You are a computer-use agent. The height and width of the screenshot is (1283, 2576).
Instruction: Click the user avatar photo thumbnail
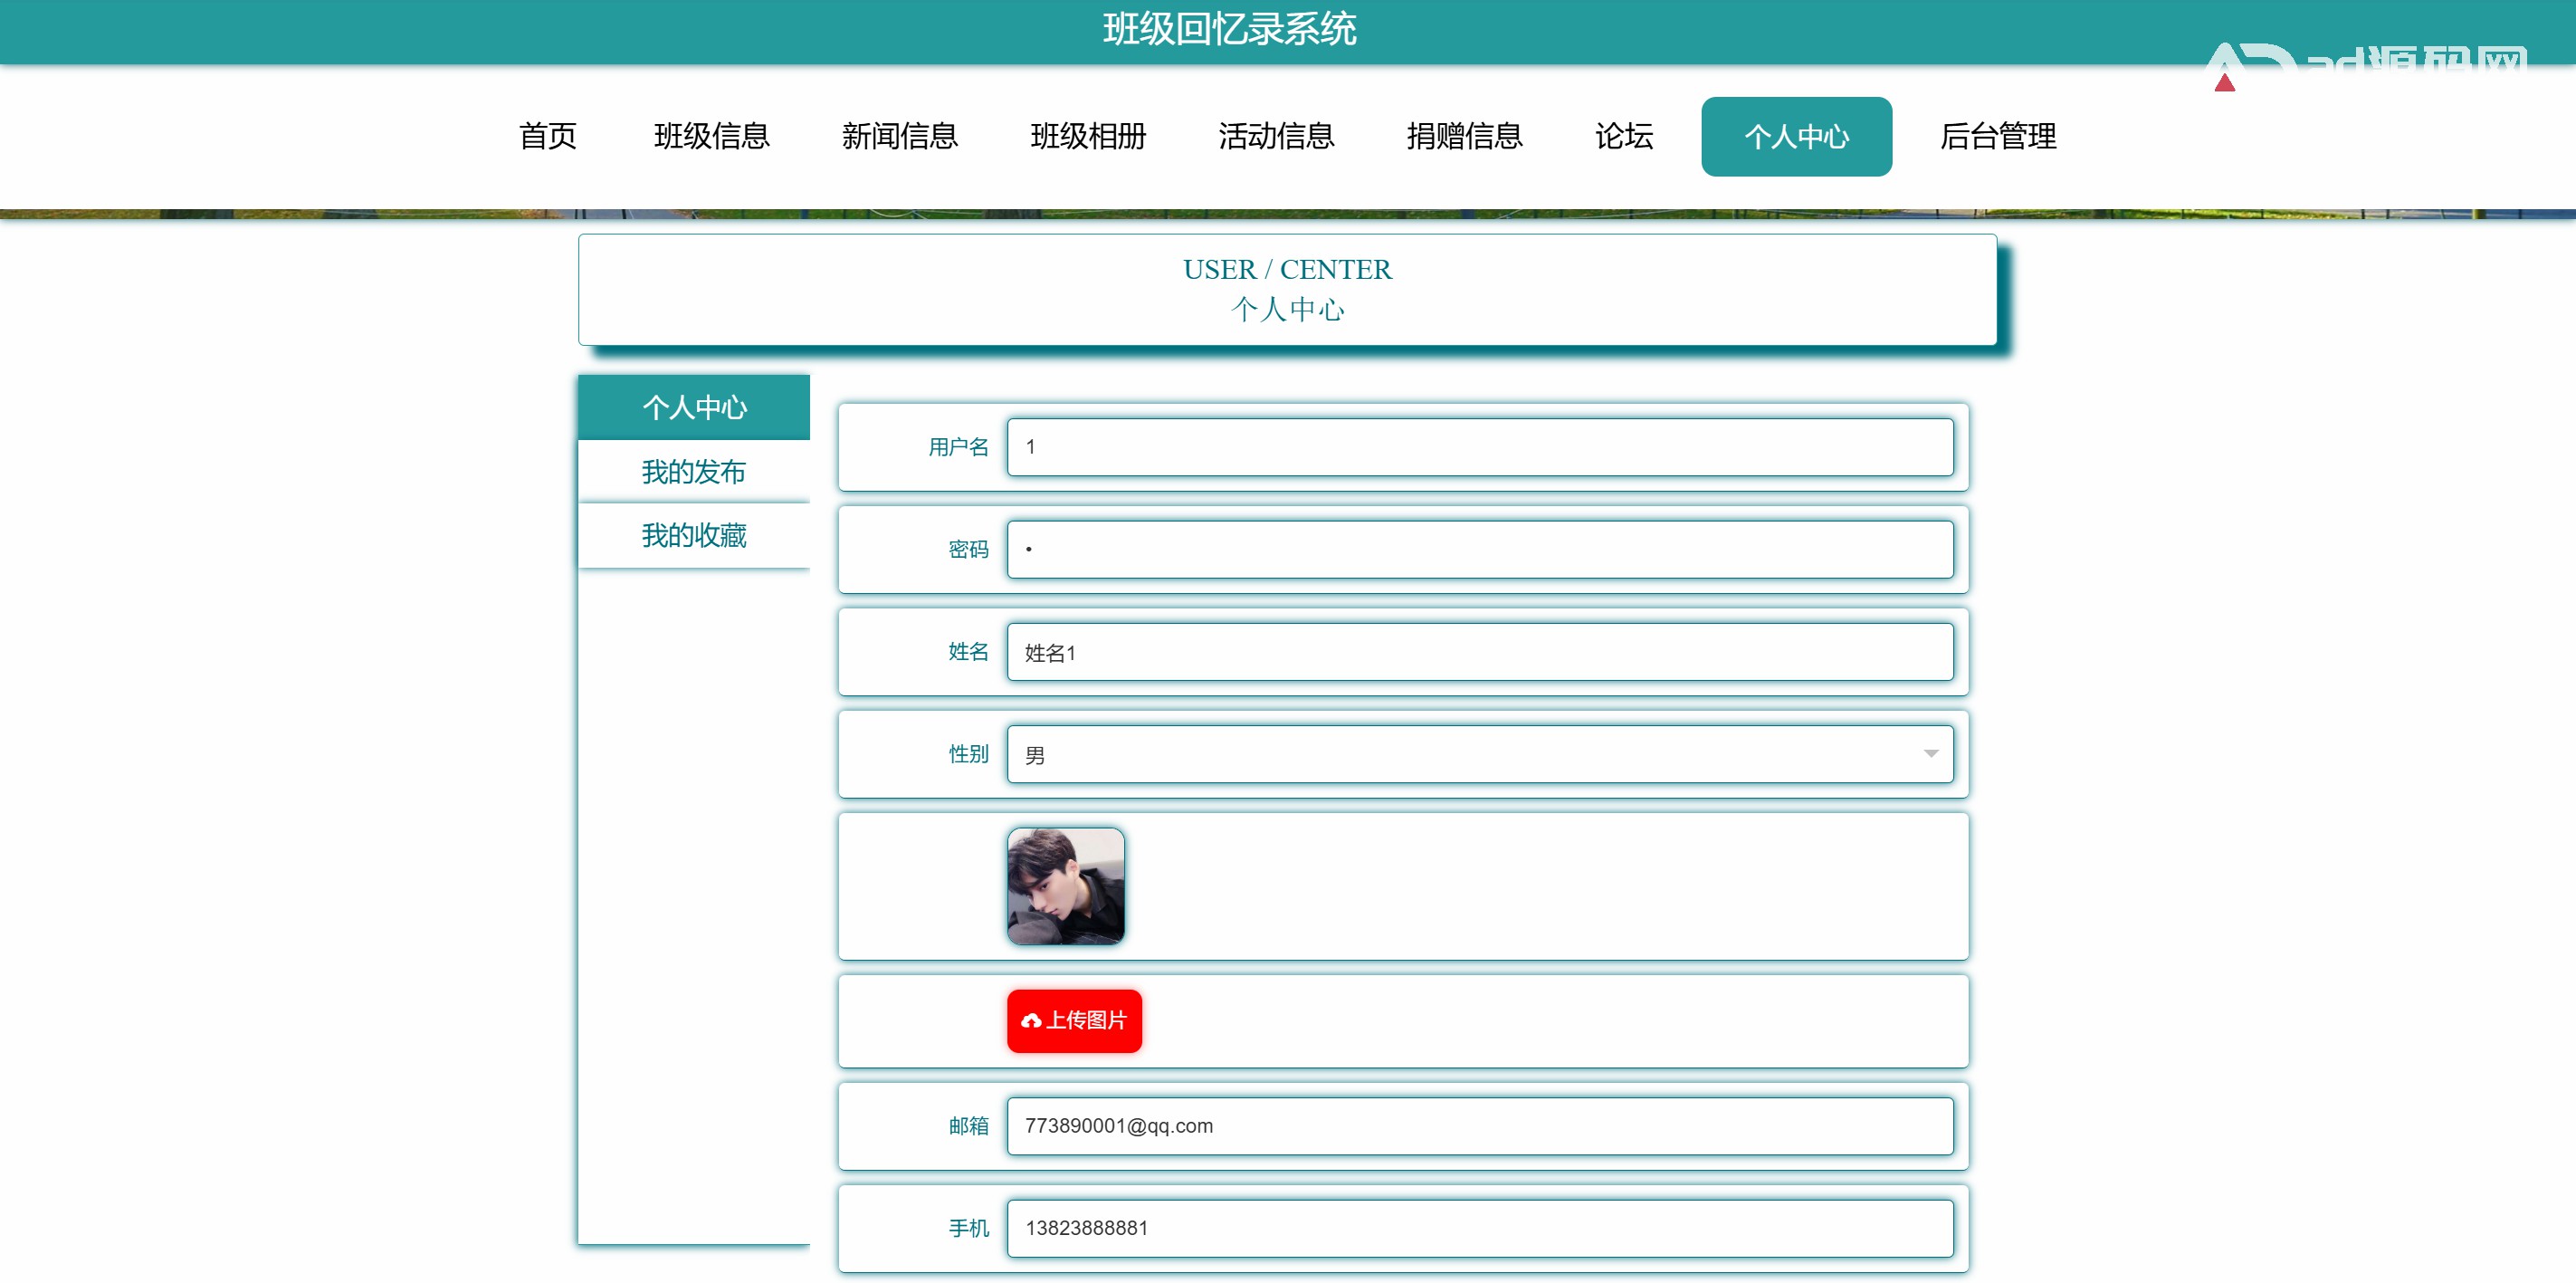click(x=1065, y=886)
